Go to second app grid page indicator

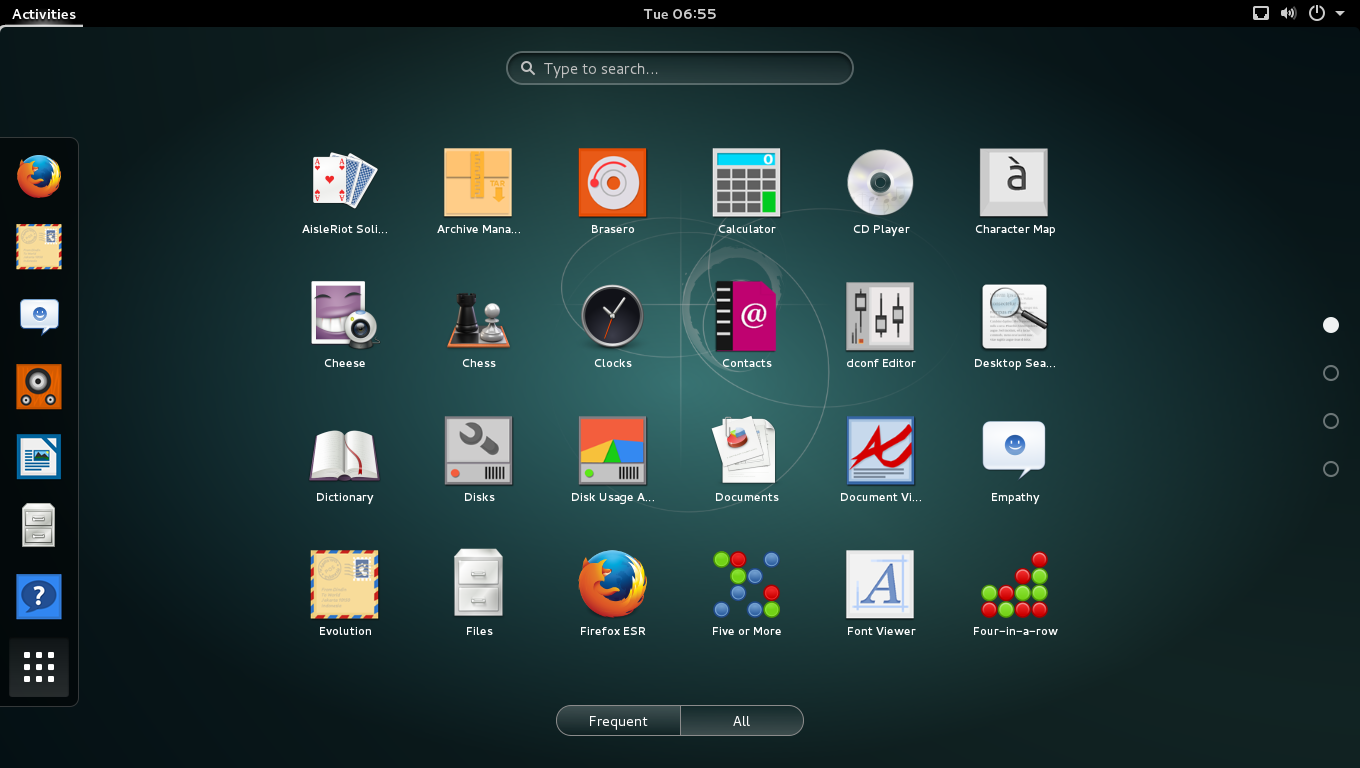[1330, 373]
